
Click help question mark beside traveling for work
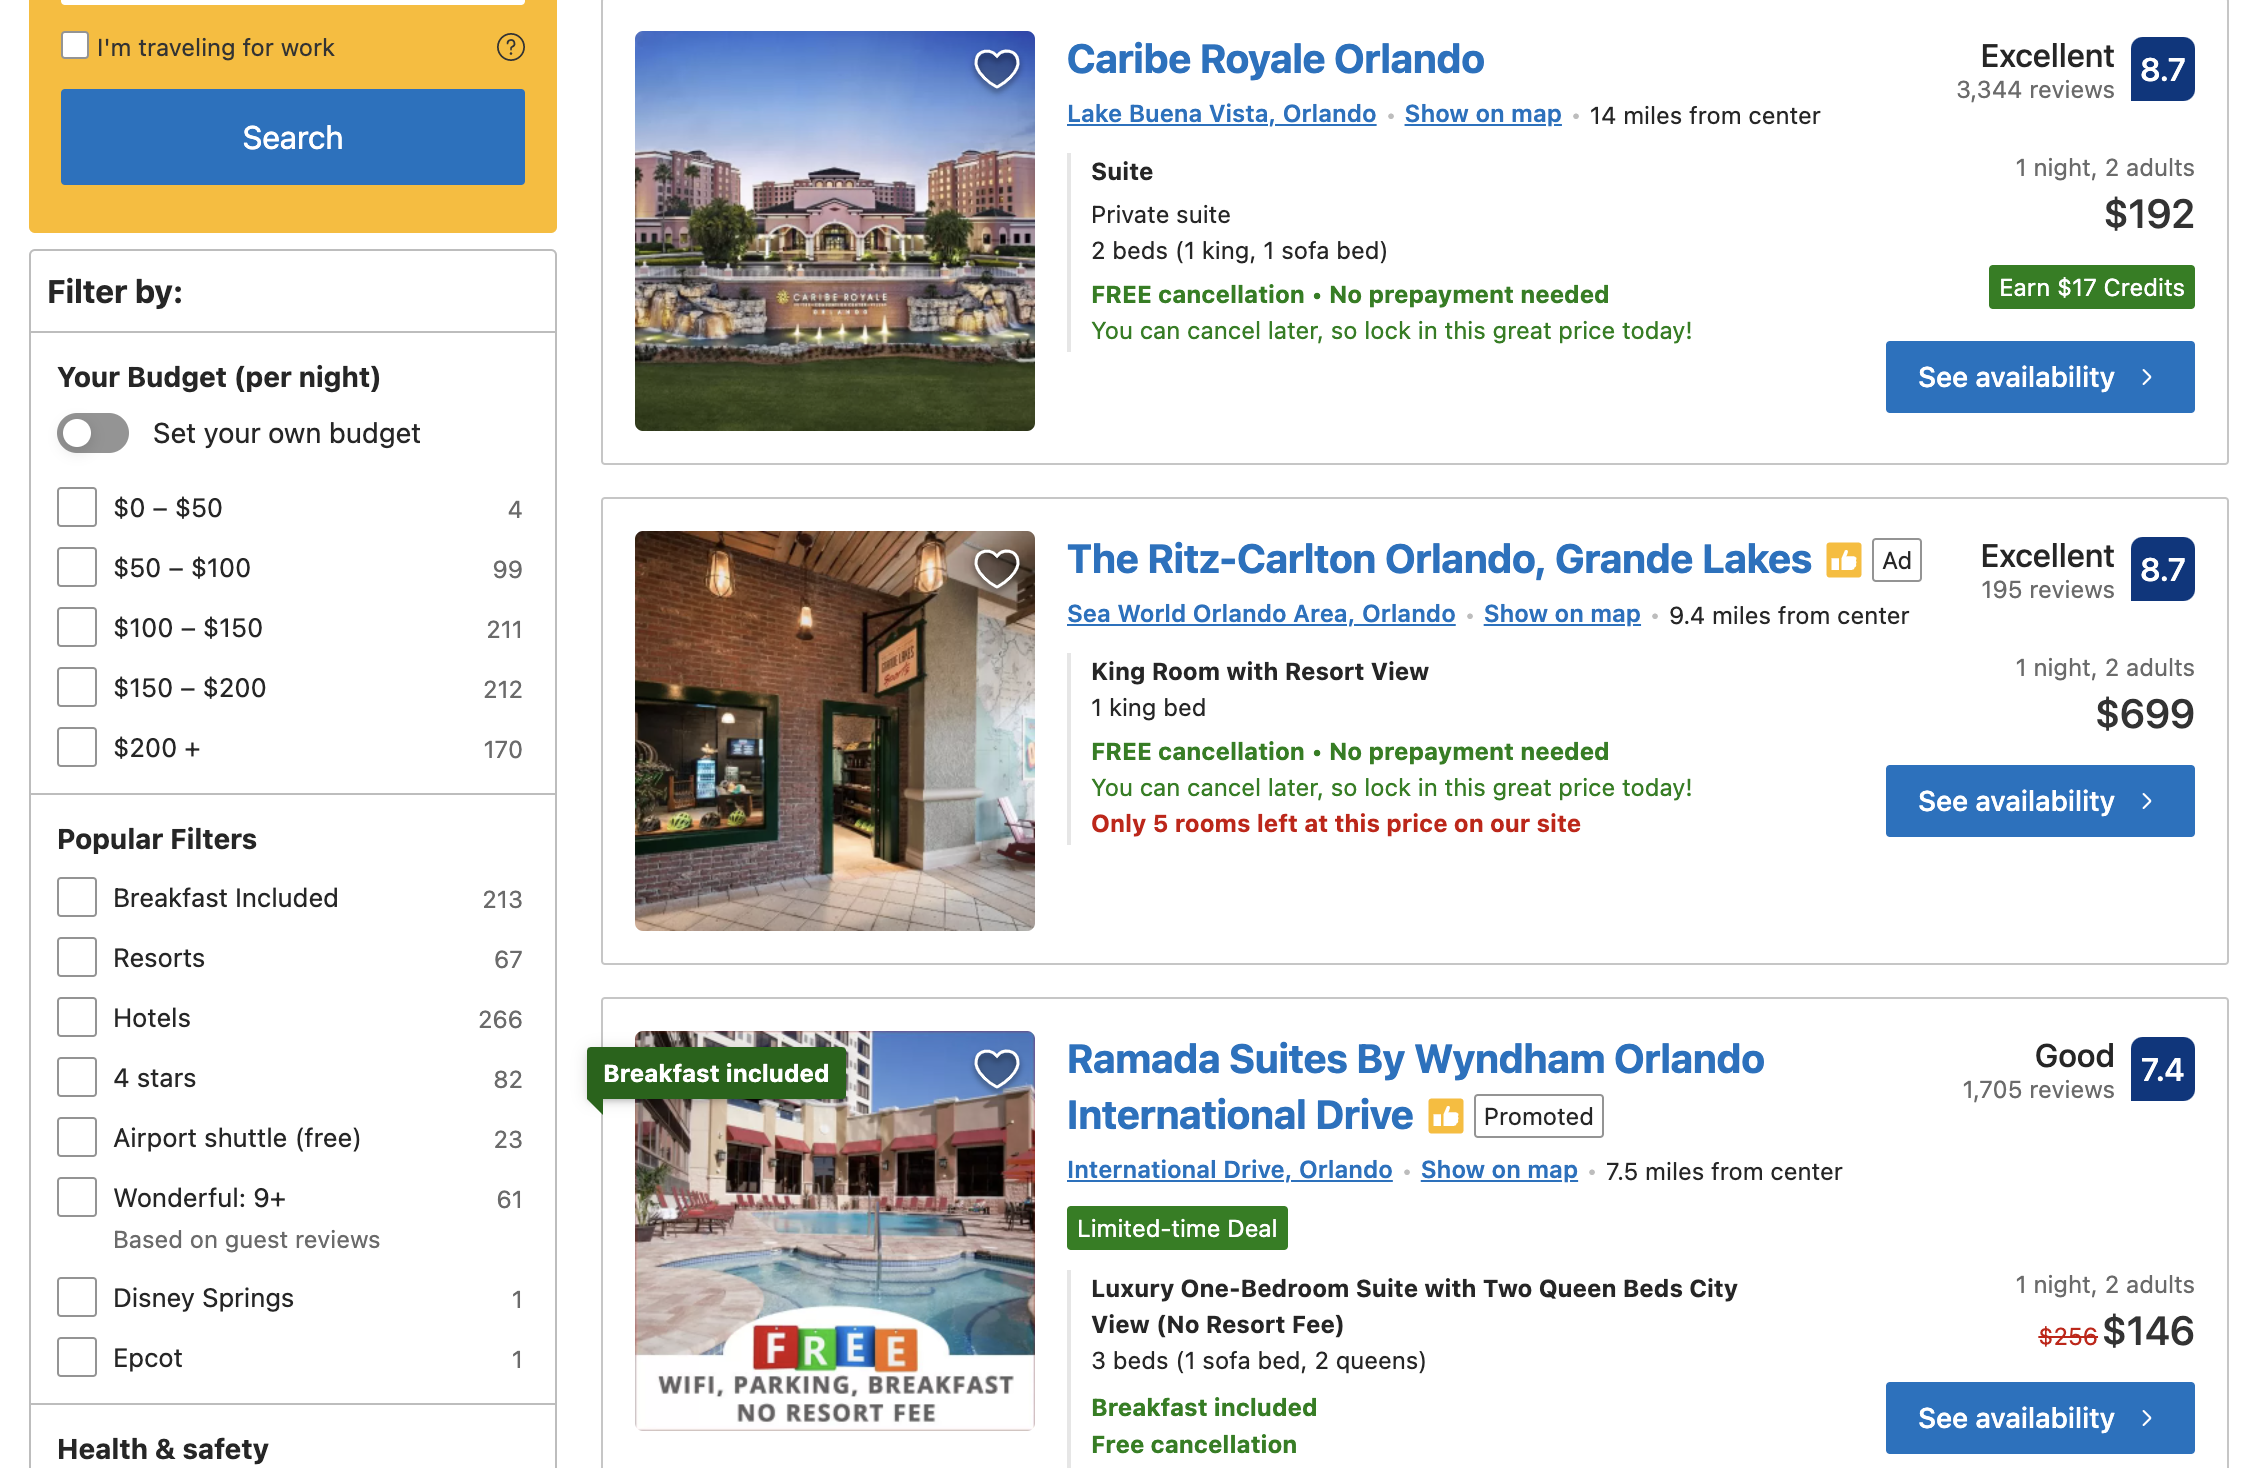[x=510, y=47]
